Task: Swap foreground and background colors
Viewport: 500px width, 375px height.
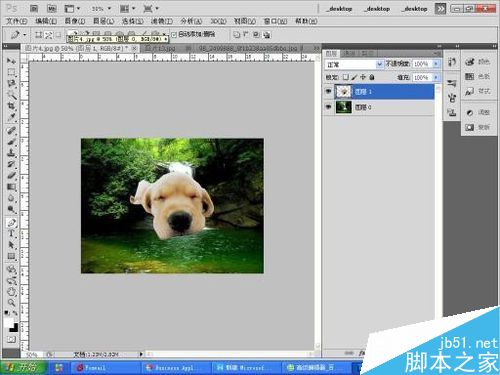Action: (x=15, y=313)
